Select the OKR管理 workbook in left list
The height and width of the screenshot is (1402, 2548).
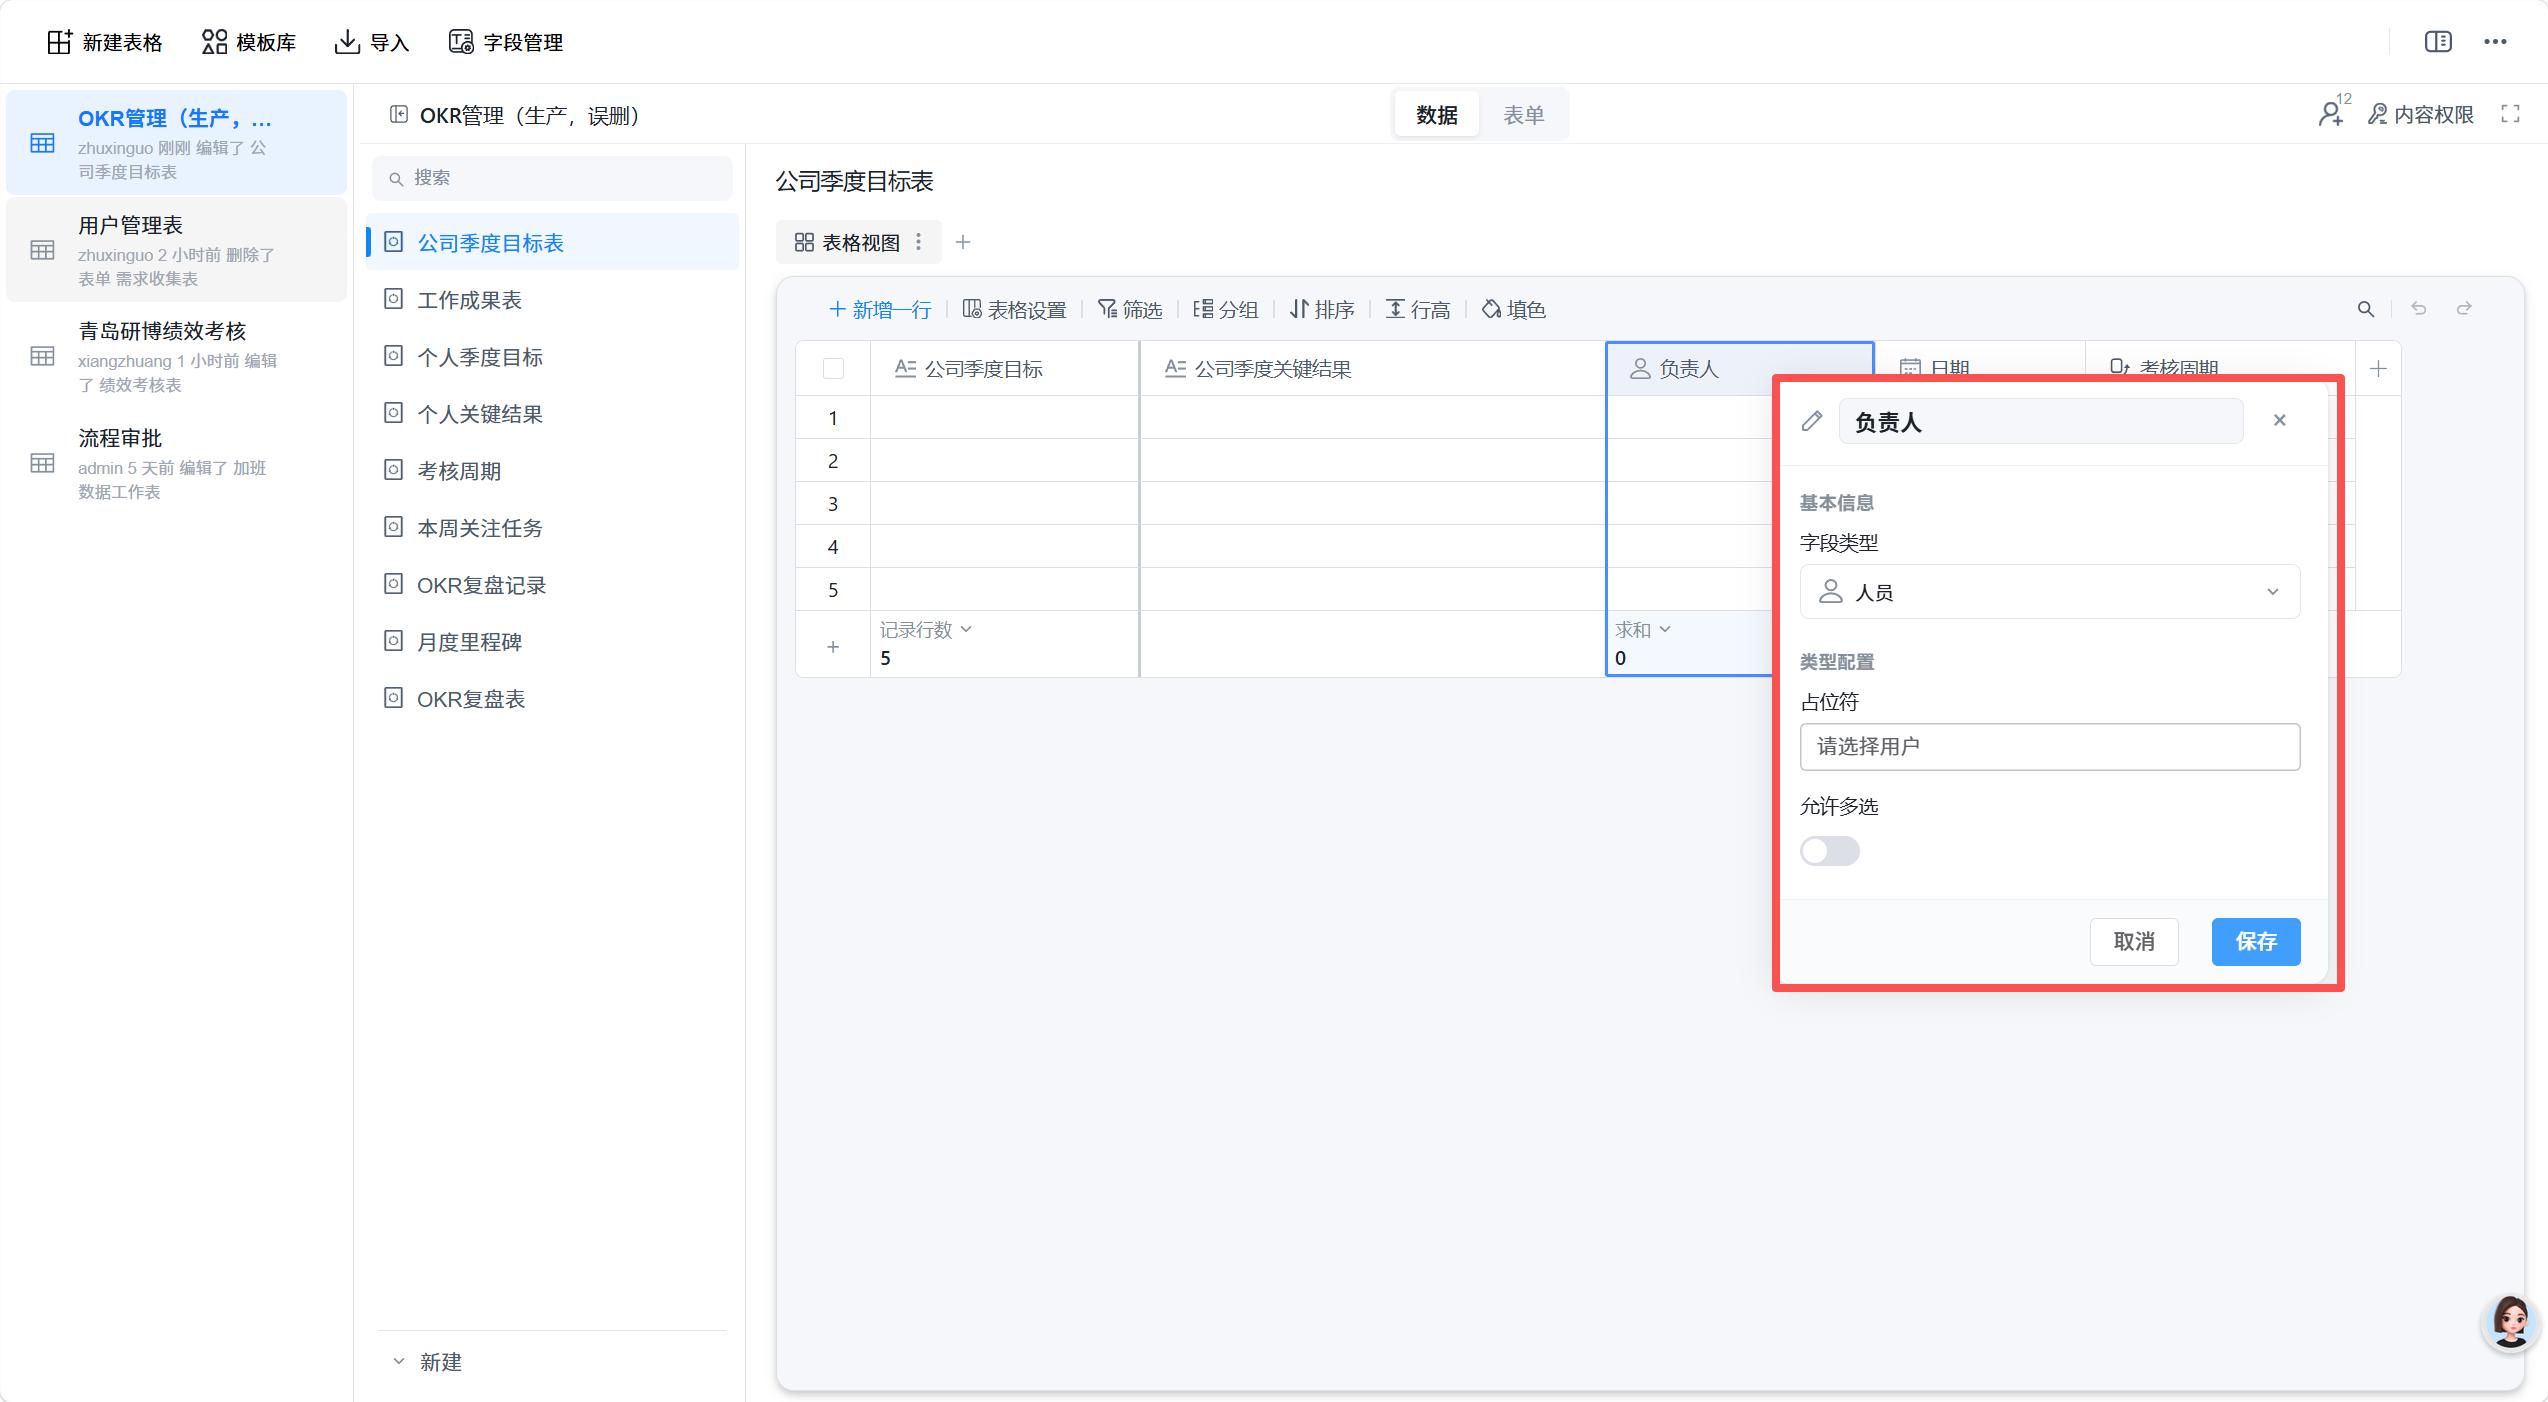tap(176, 142)
